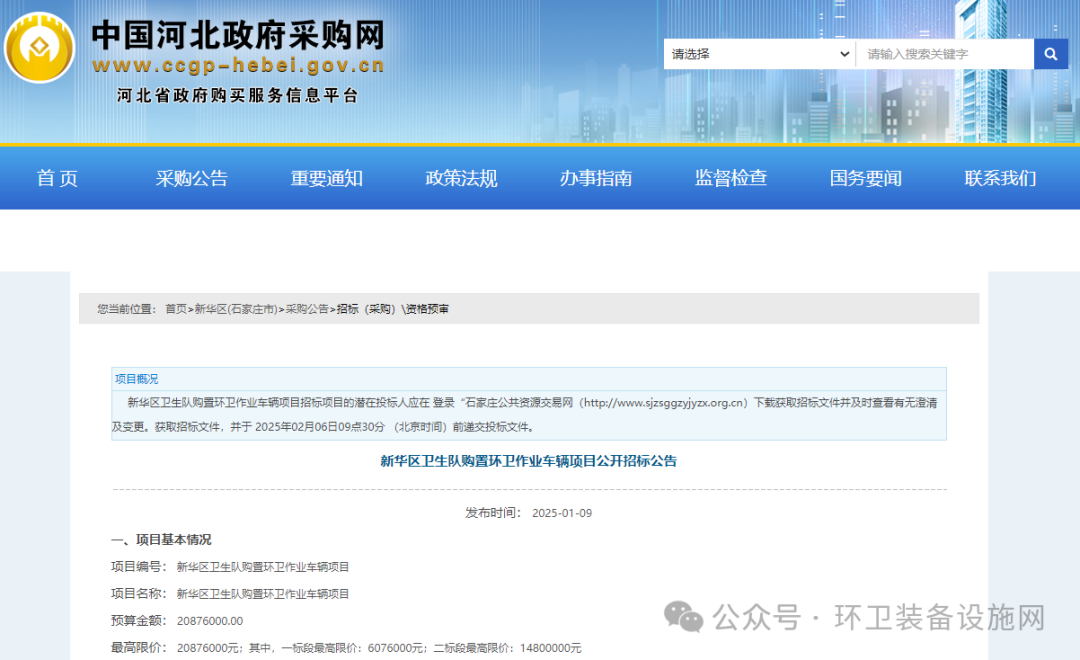The width and height of the screenshot is (1080, 660).
Task: Open the 国务要闻 menu item
Action: pyautogui.click(x=866, y=178)
